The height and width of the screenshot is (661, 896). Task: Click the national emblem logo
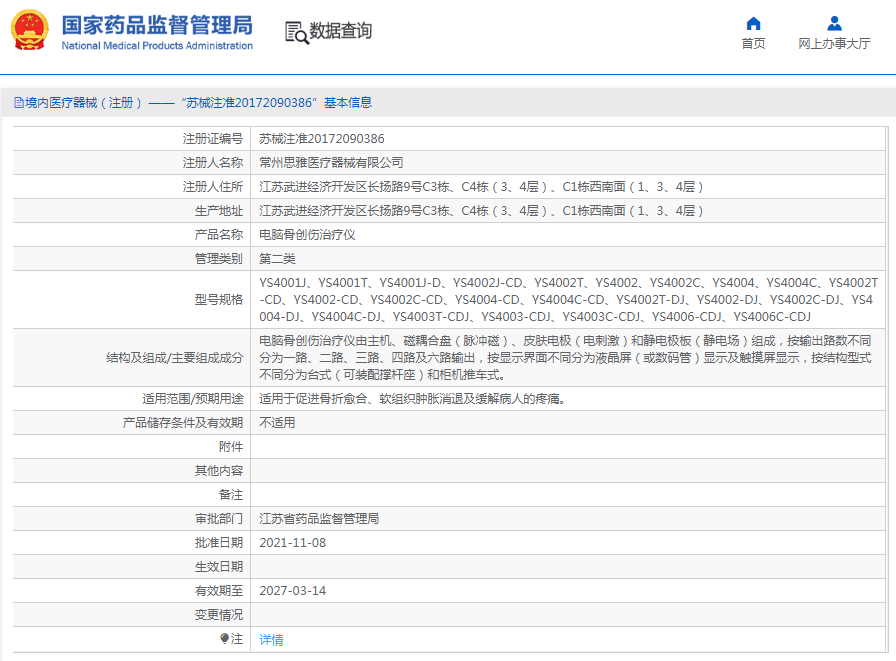(30, 31)
